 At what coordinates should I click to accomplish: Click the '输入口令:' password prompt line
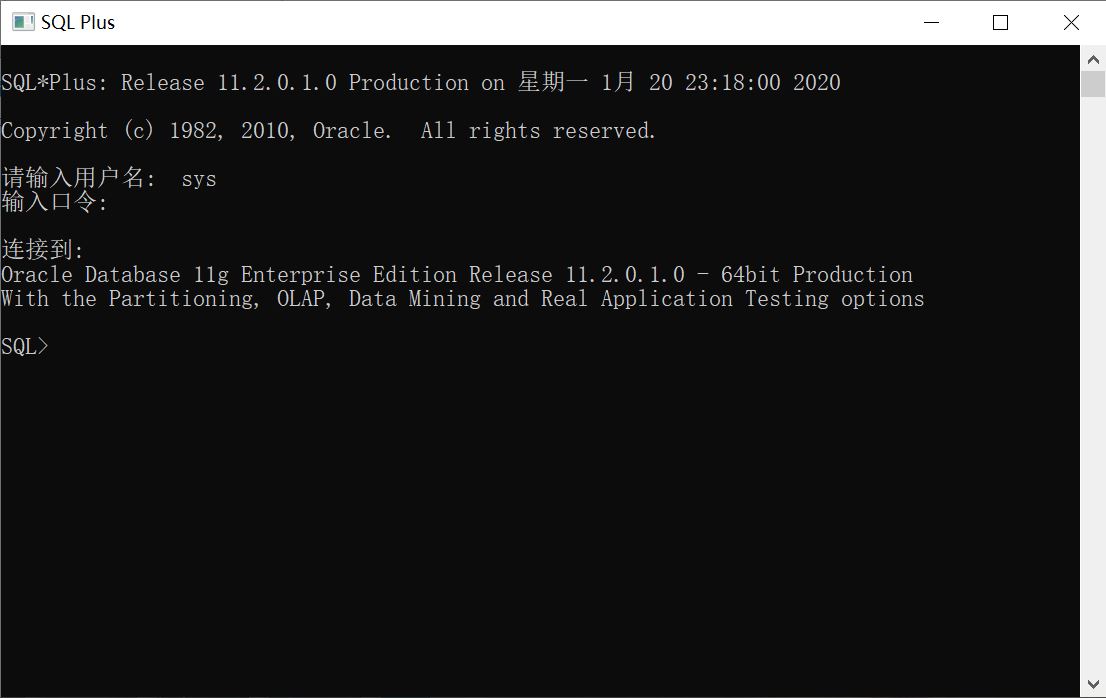pyautogui.click(x=54, y=202)
